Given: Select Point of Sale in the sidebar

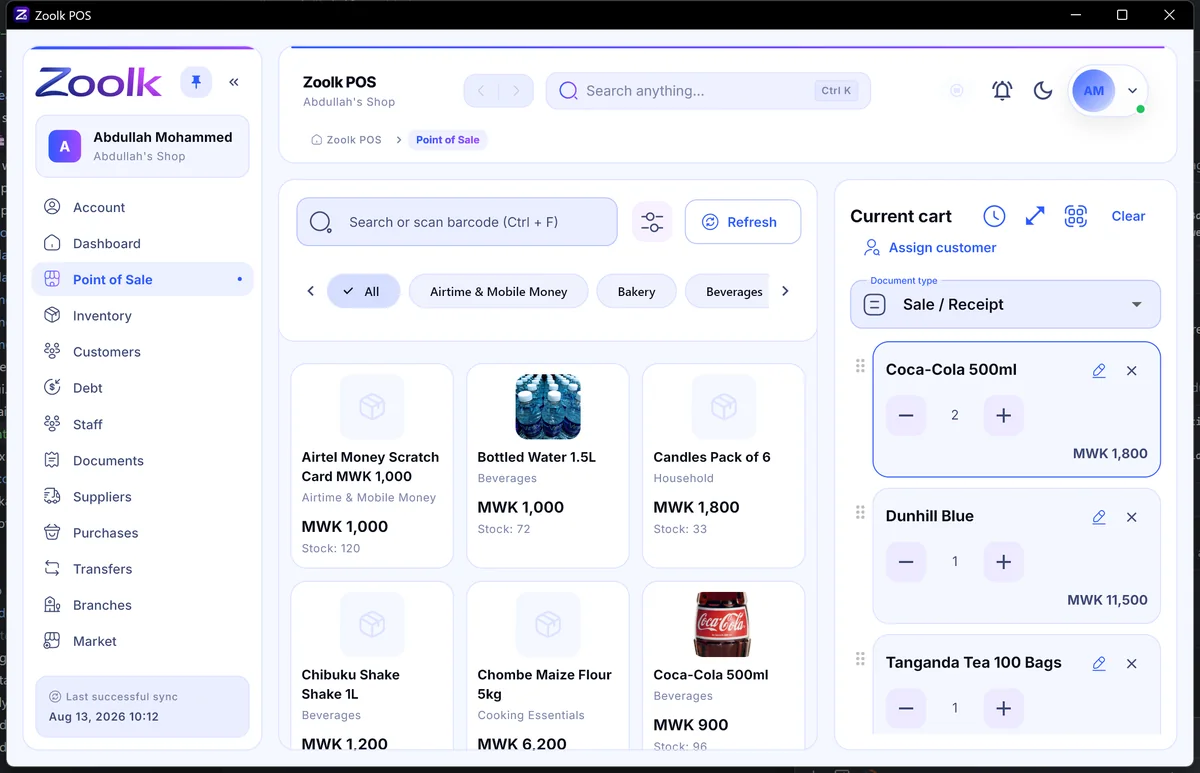Looking at the screenshot, I should click(x=142, y=279).
